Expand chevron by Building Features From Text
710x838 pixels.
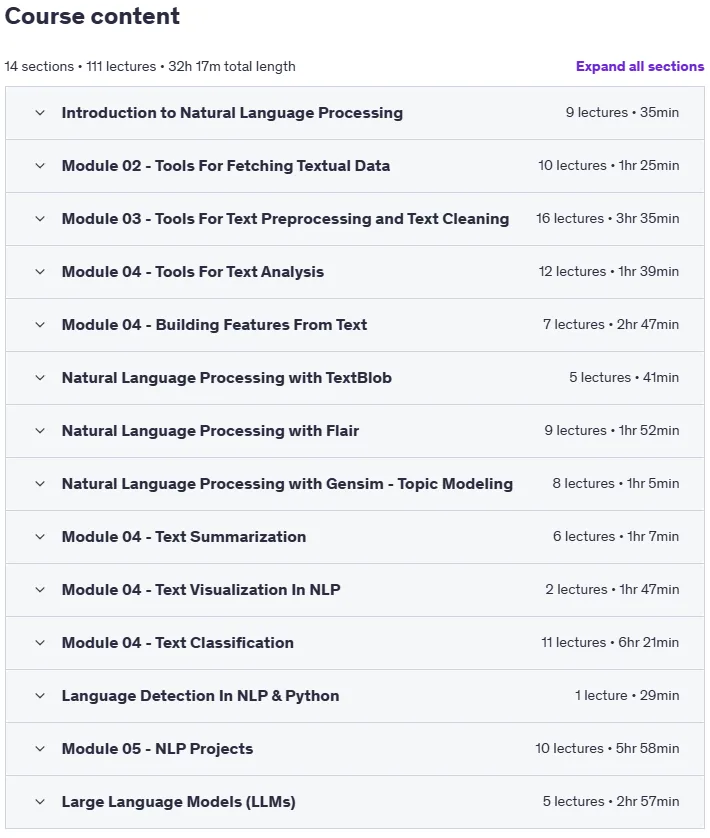coord(40,324)
